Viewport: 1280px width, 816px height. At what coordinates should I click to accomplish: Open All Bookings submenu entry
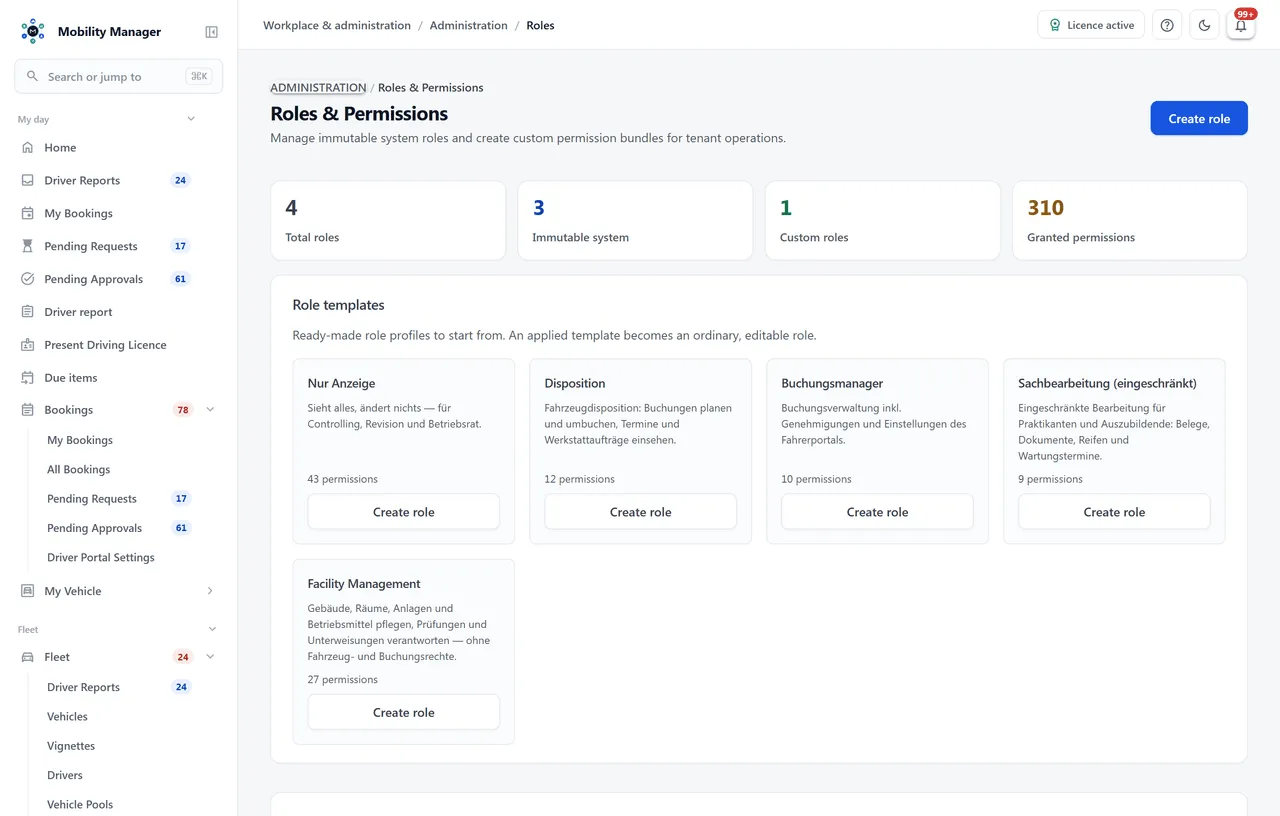(78, 469)
